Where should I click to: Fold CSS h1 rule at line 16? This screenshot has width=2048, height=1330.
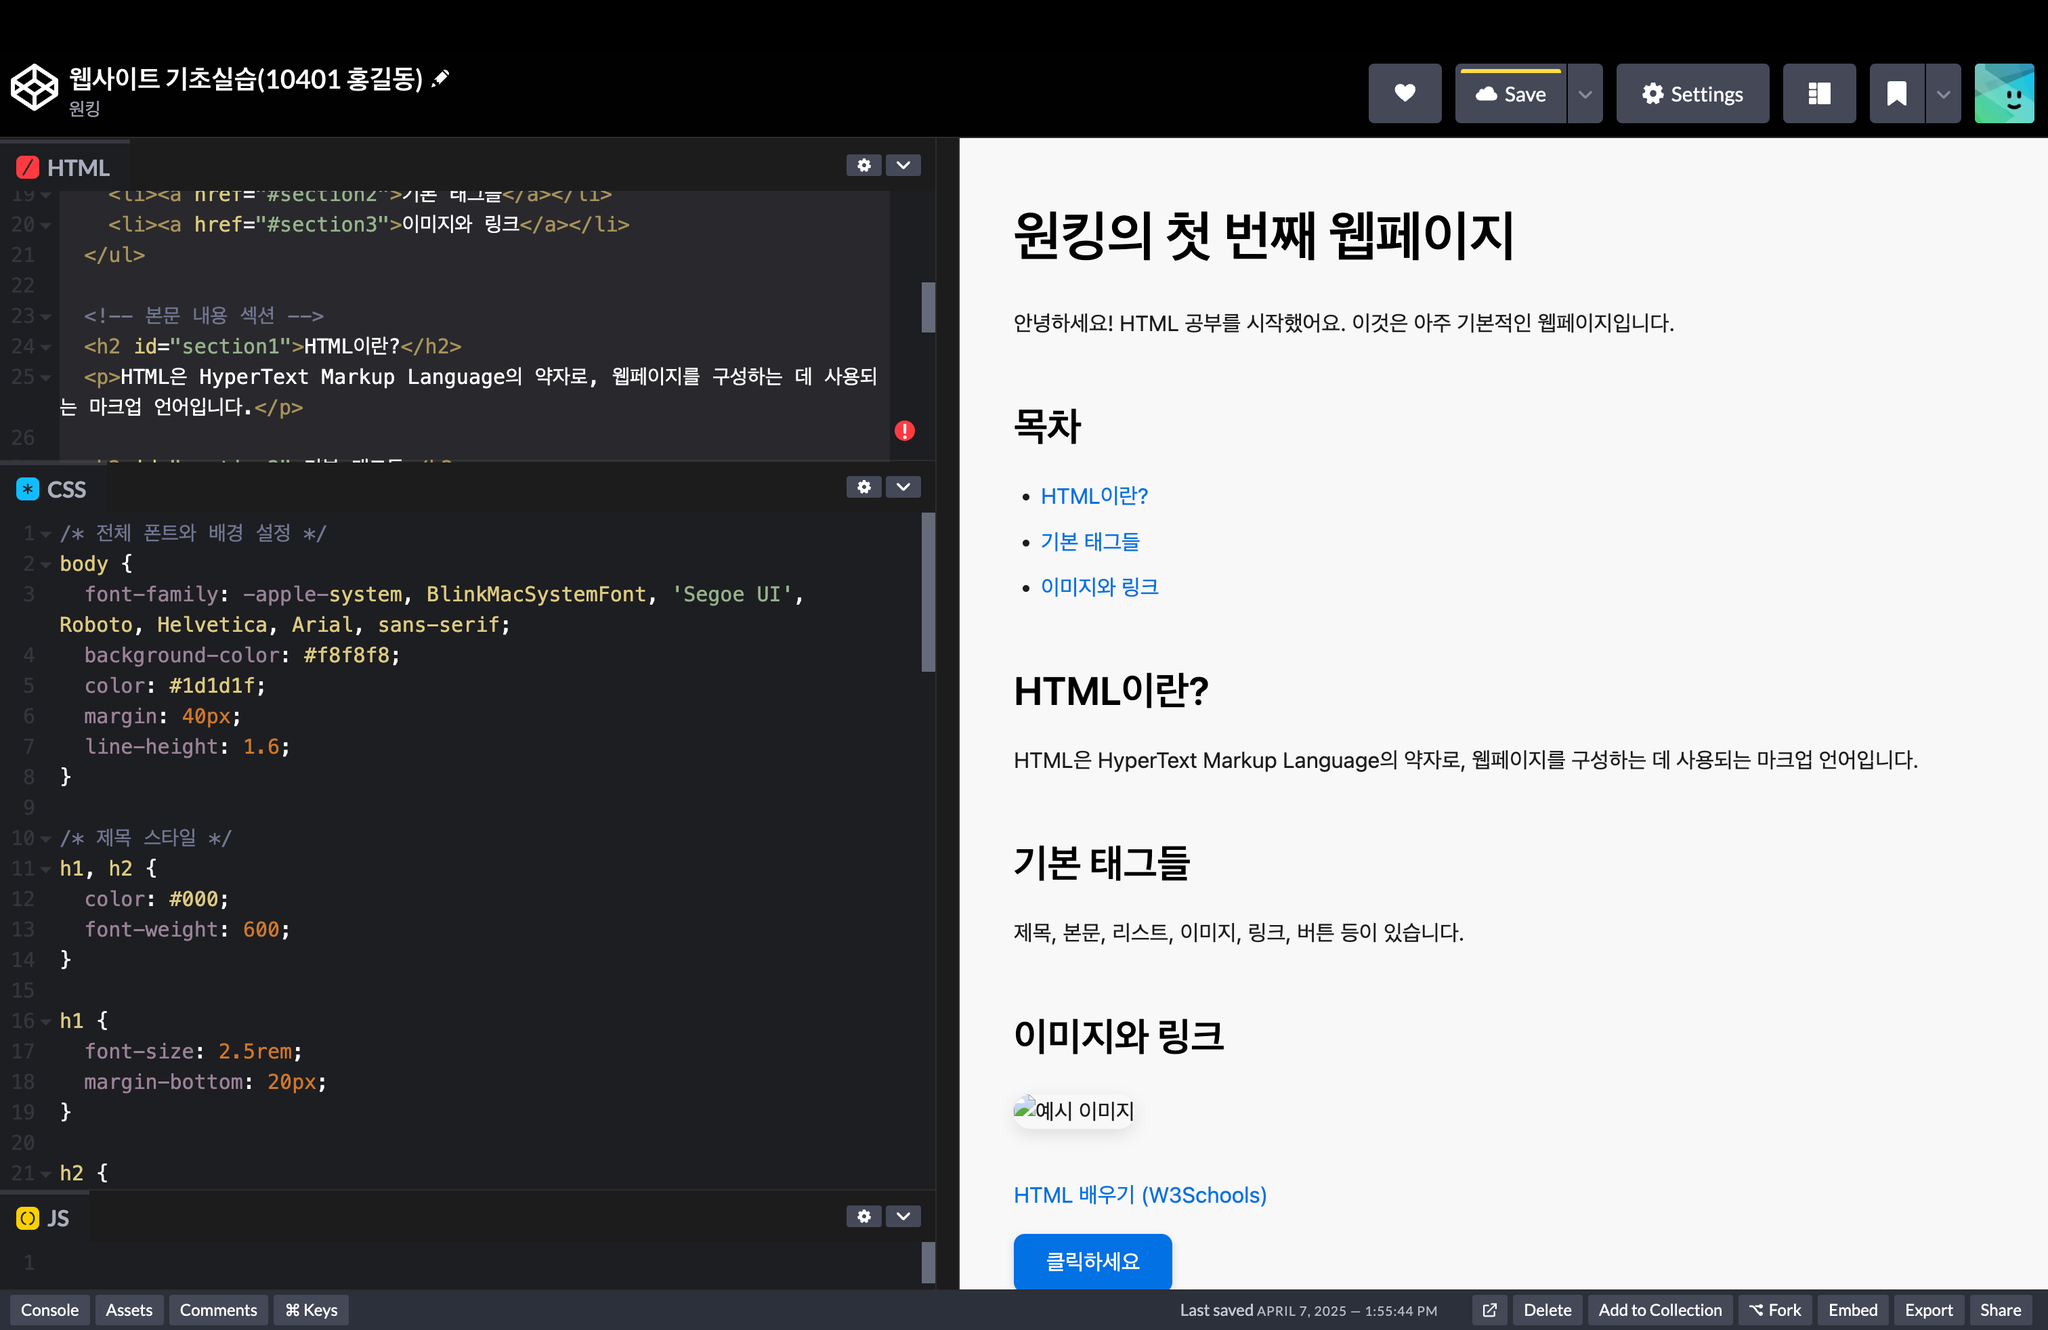46,1022
